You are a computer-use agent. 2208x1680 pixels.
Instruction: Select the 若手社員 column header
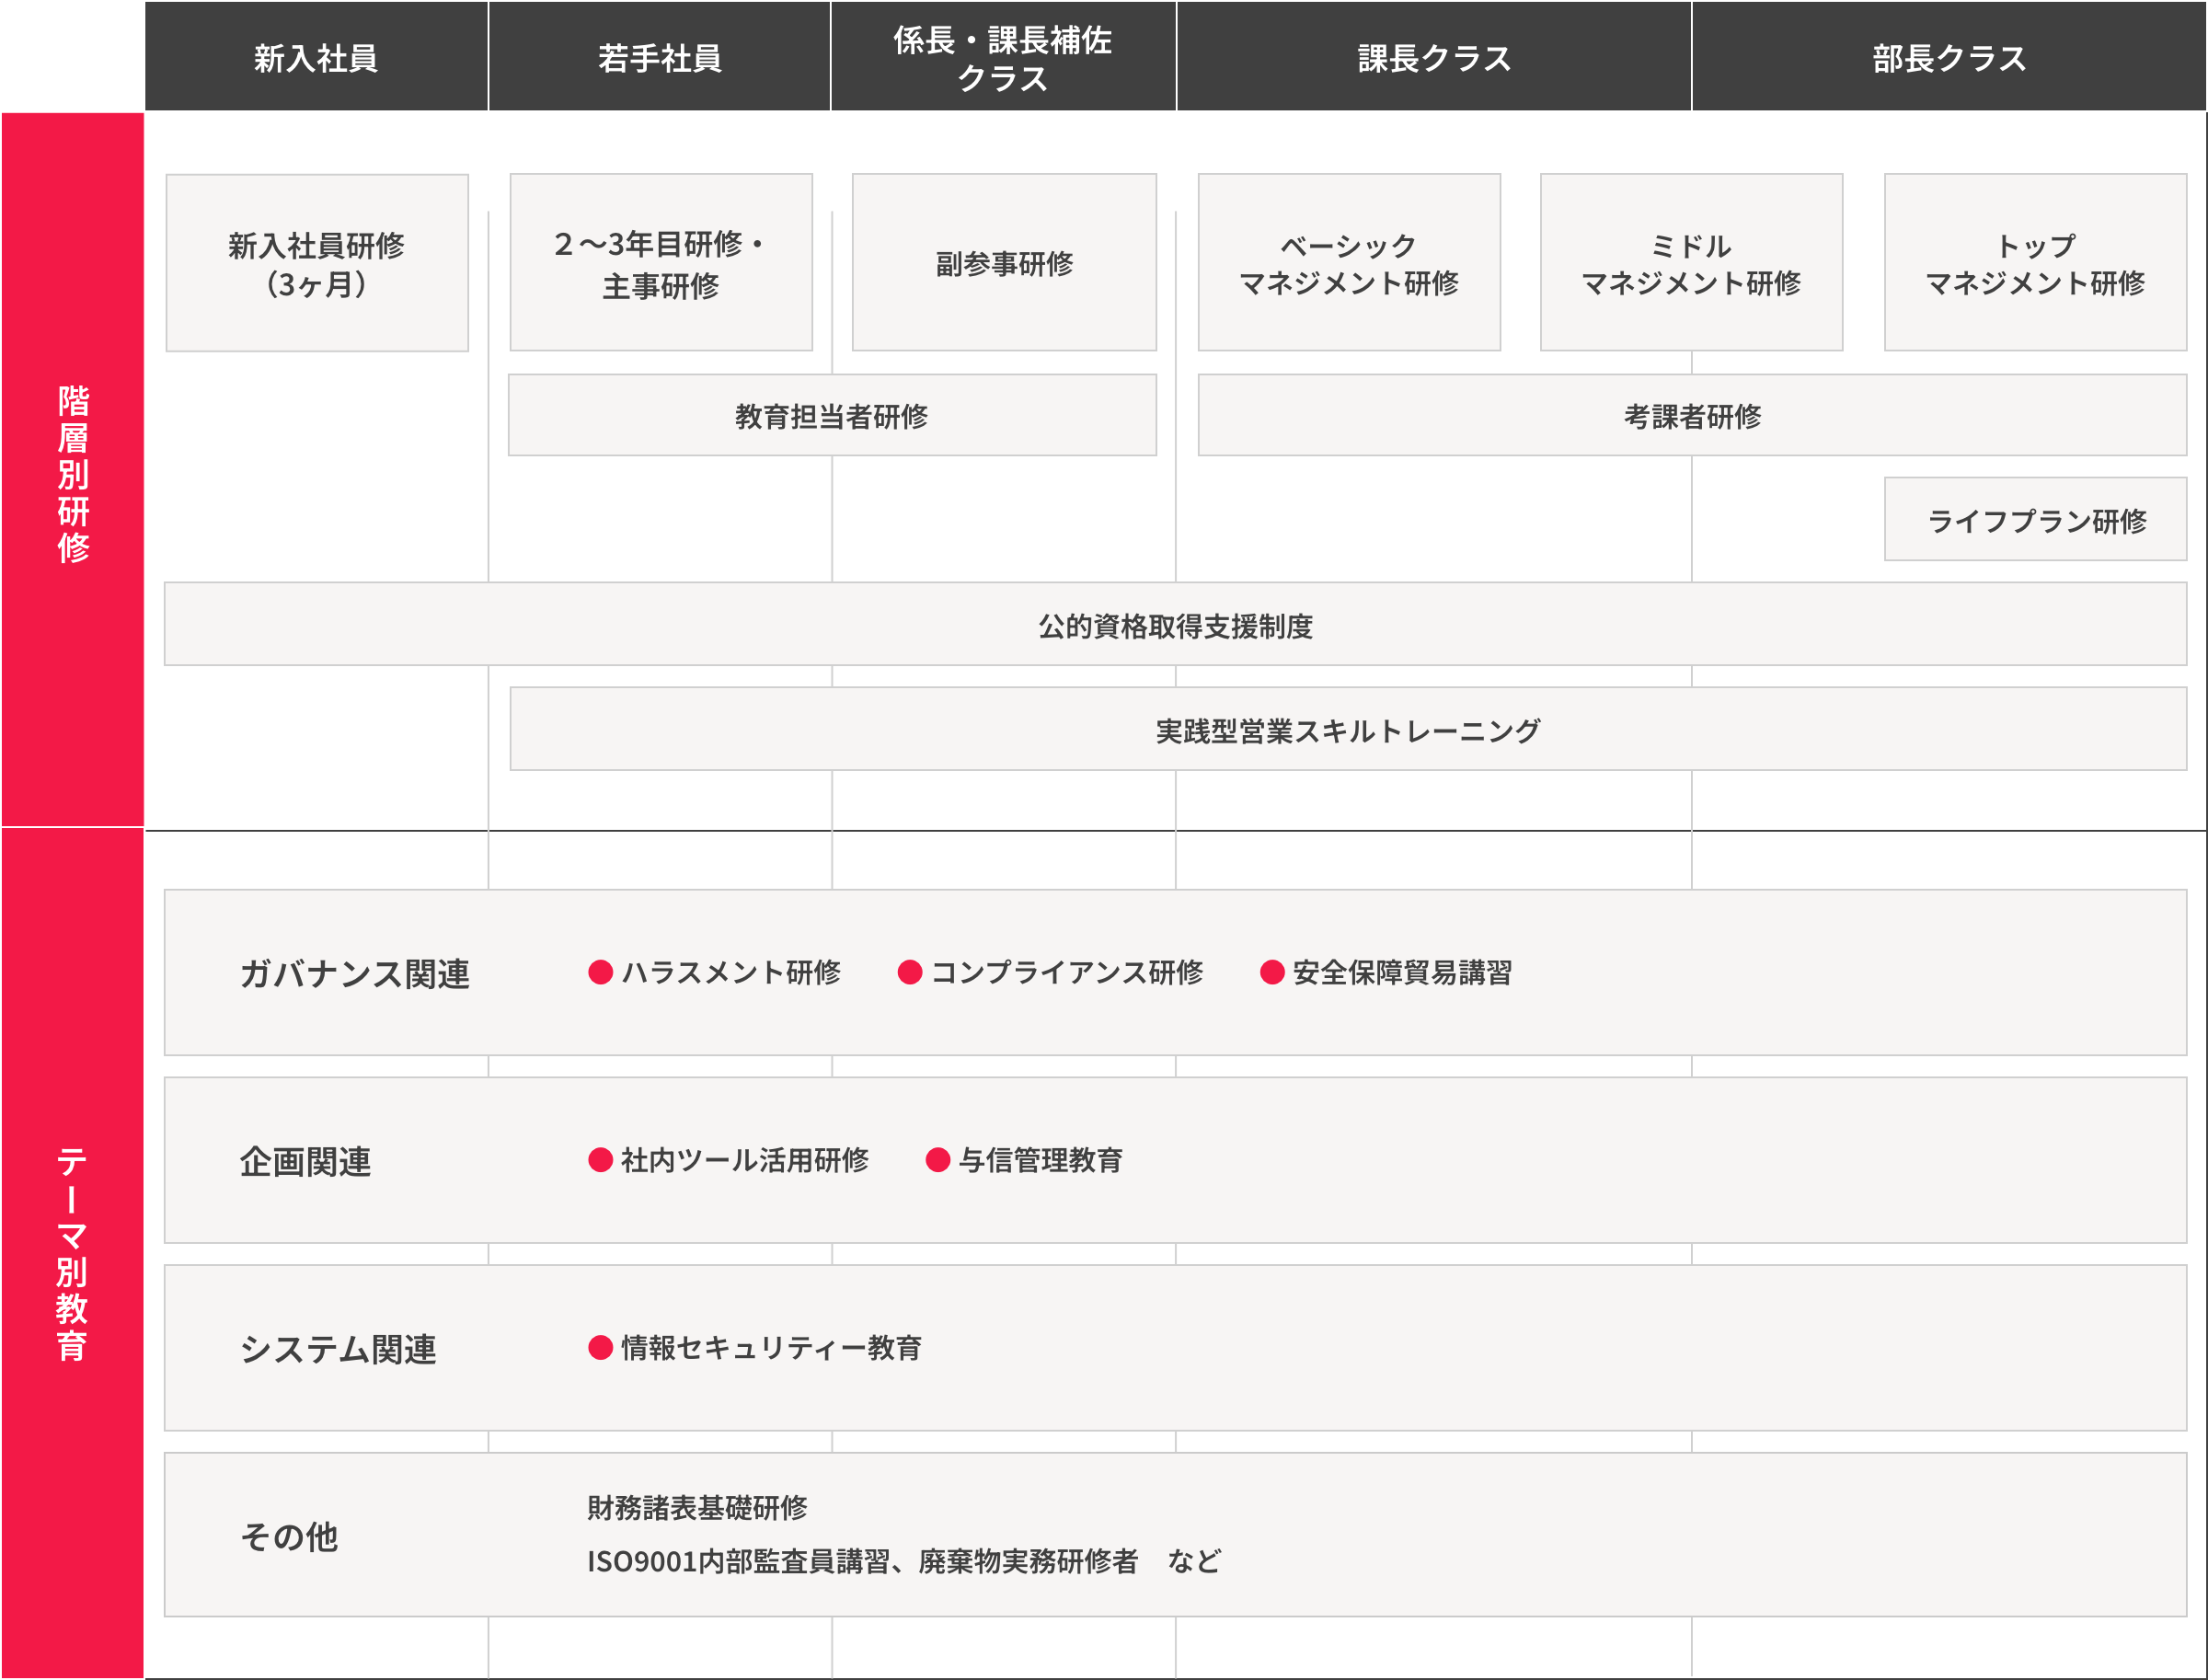click(660, 57)
